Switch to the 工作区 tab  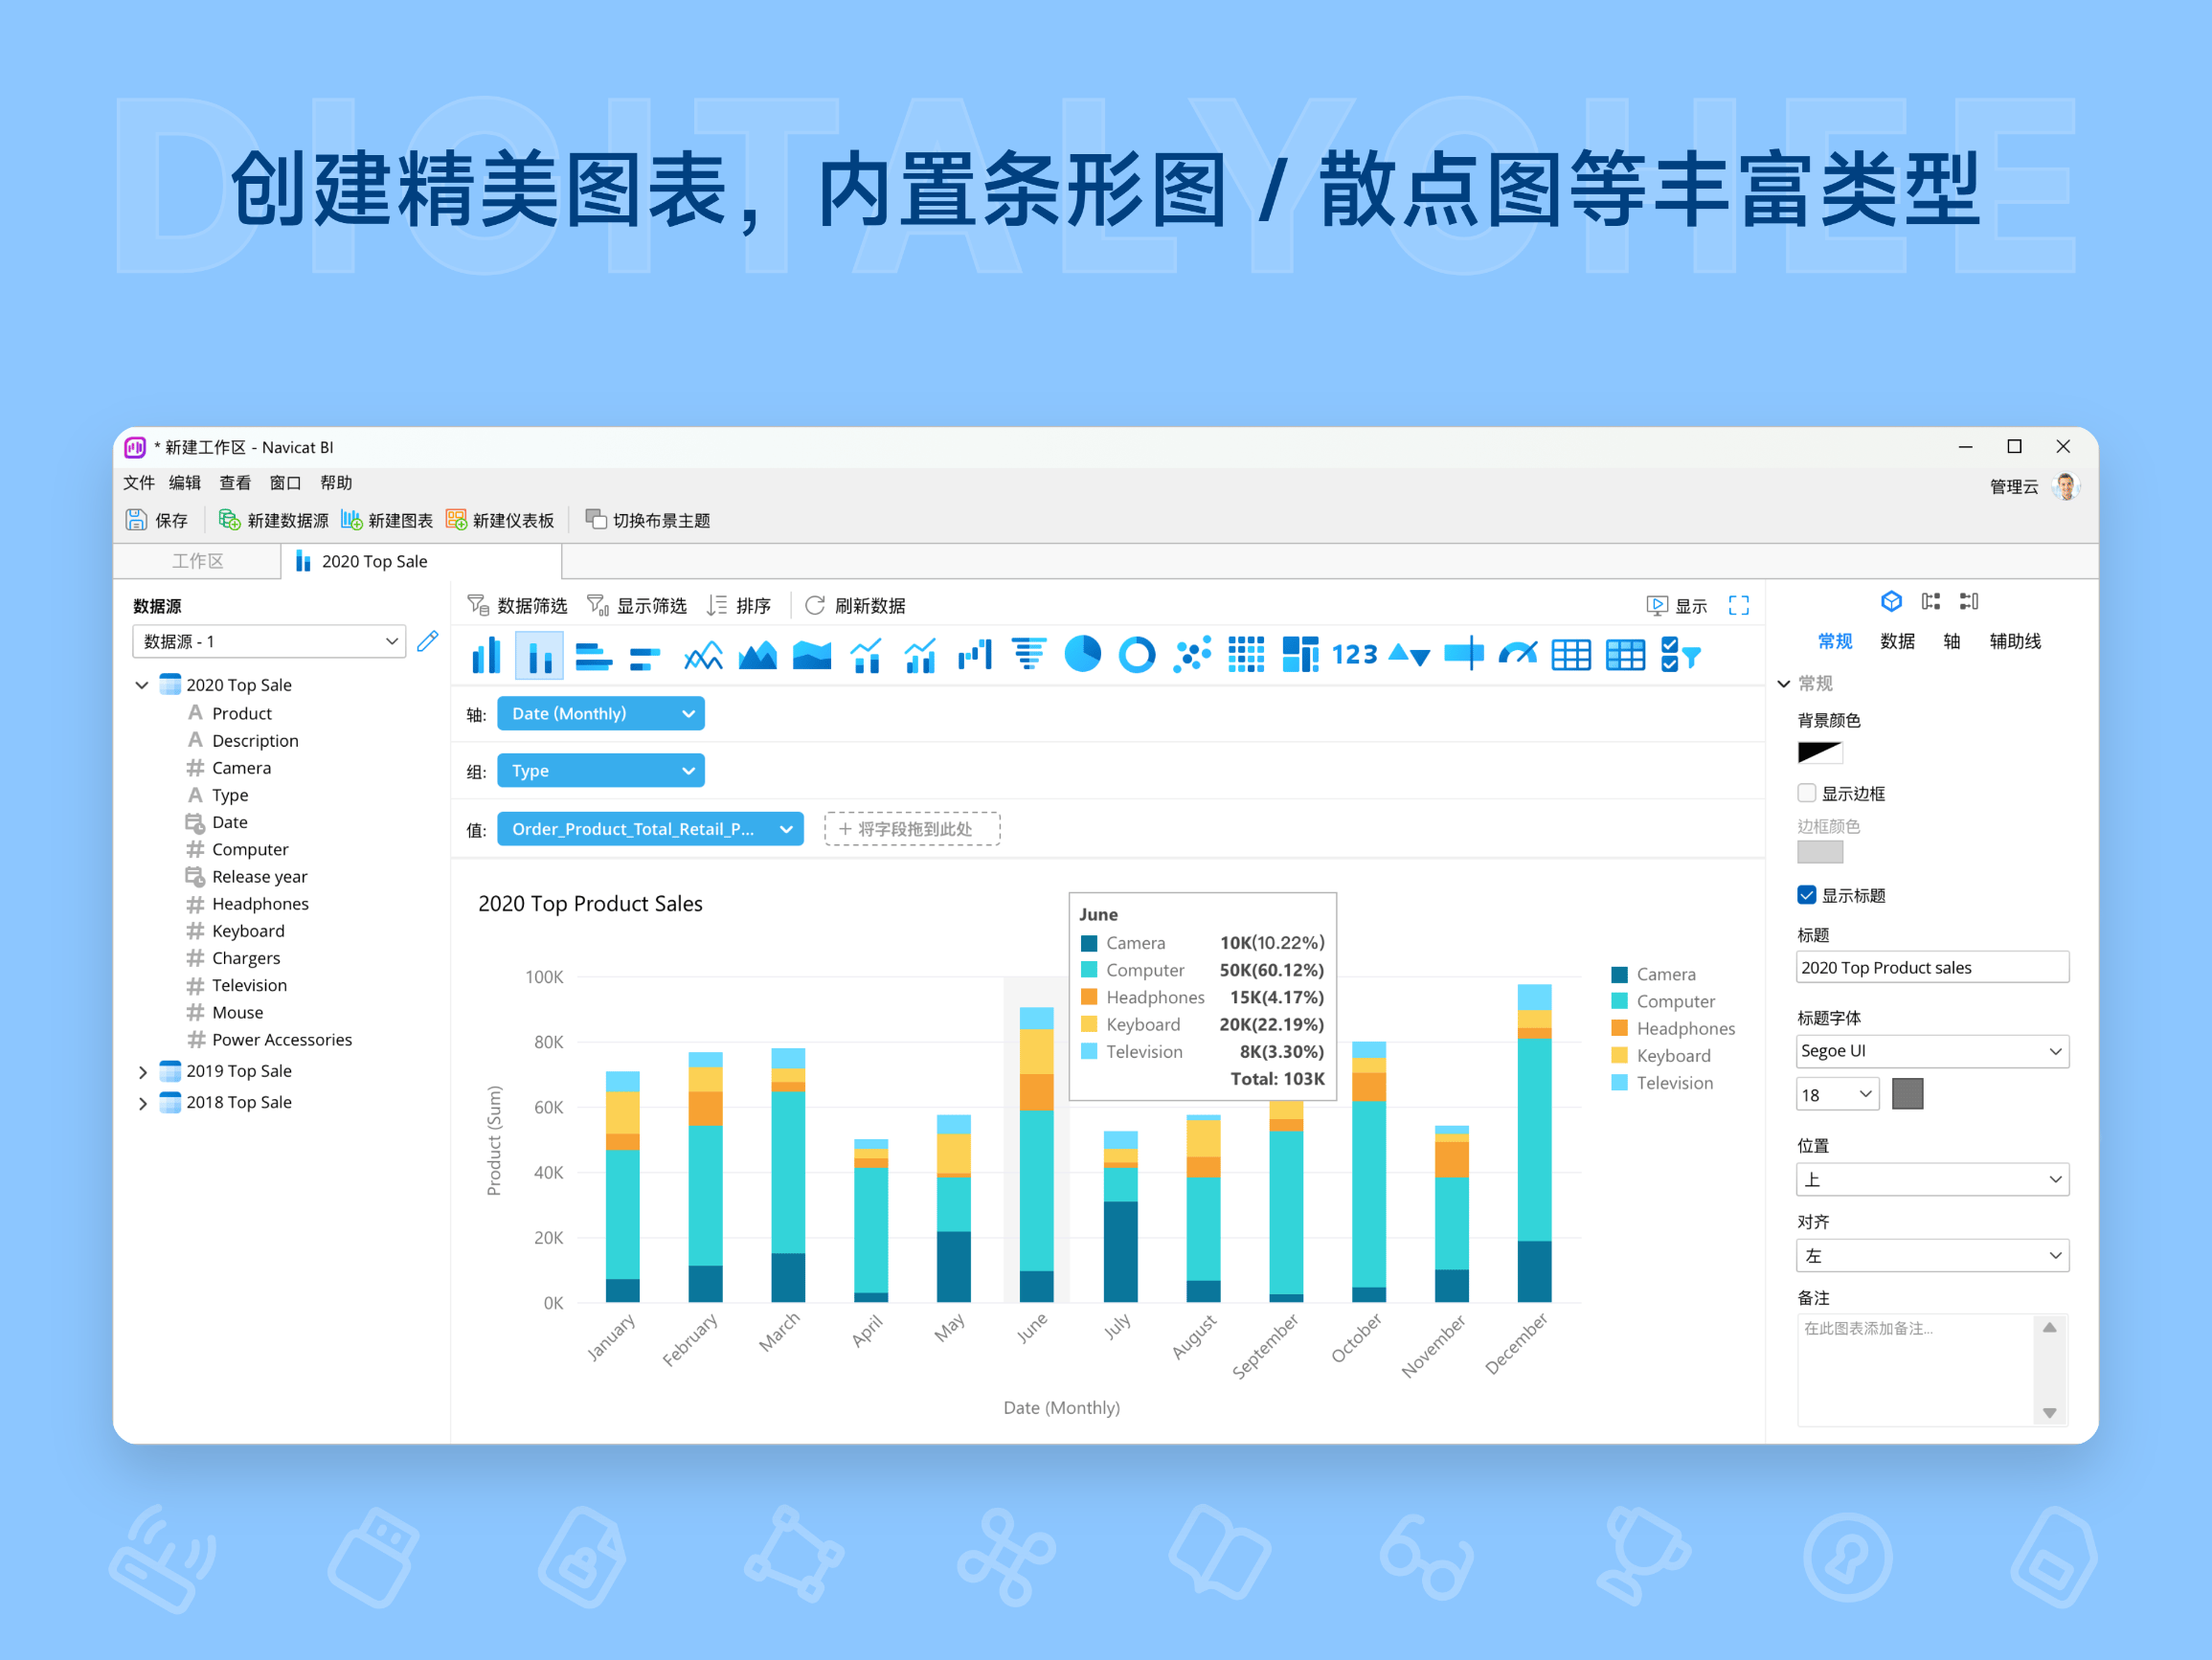(x=196, y=561)
